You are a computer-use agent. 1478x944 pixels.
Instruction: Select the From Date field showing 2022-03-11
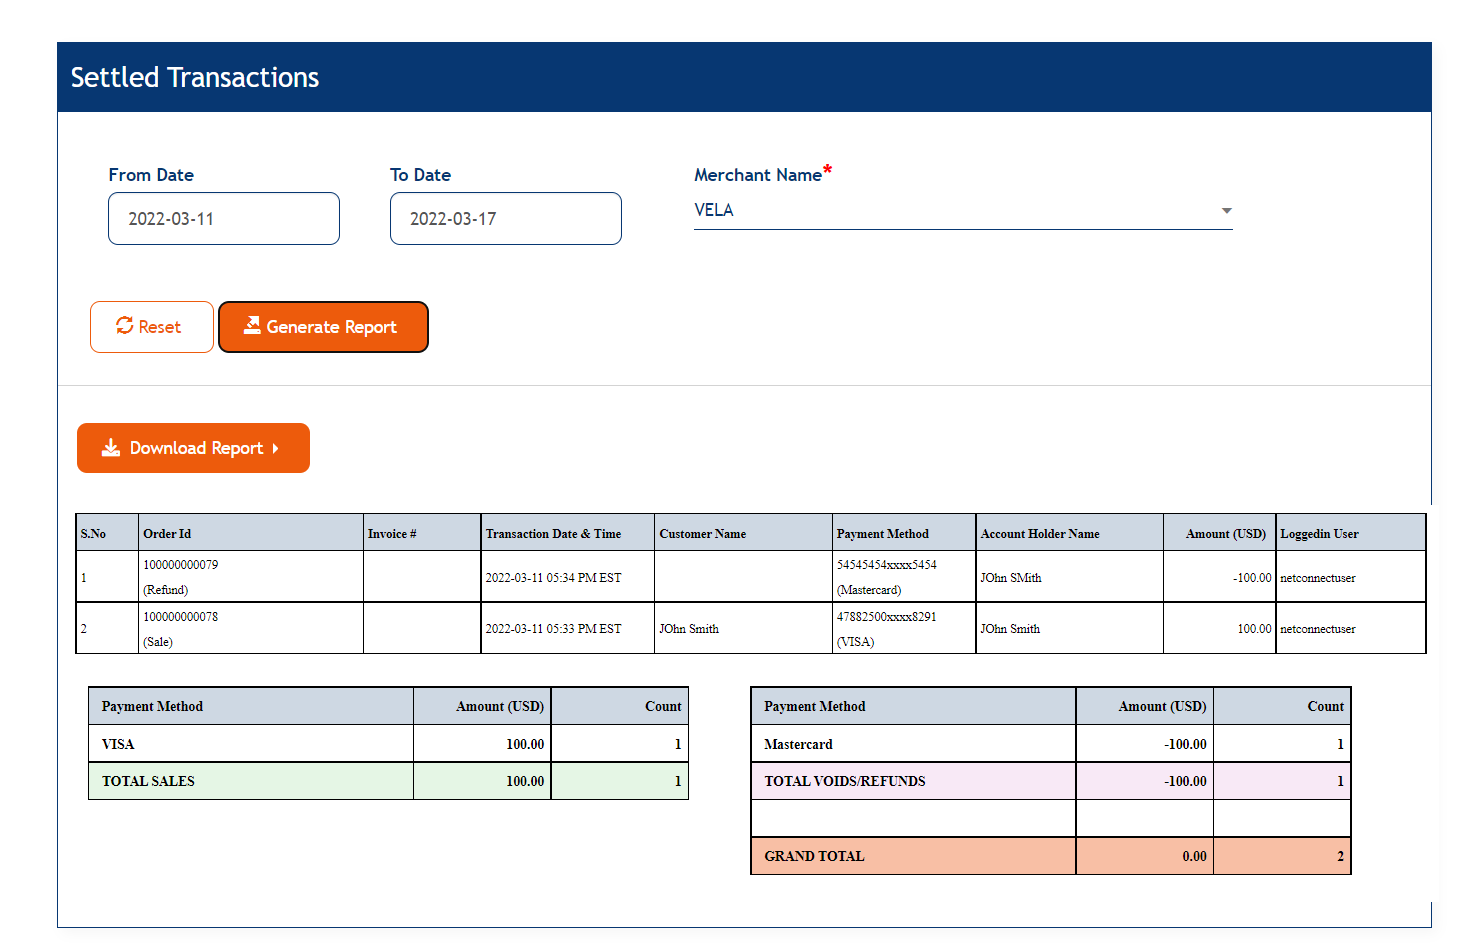(223, 218)
